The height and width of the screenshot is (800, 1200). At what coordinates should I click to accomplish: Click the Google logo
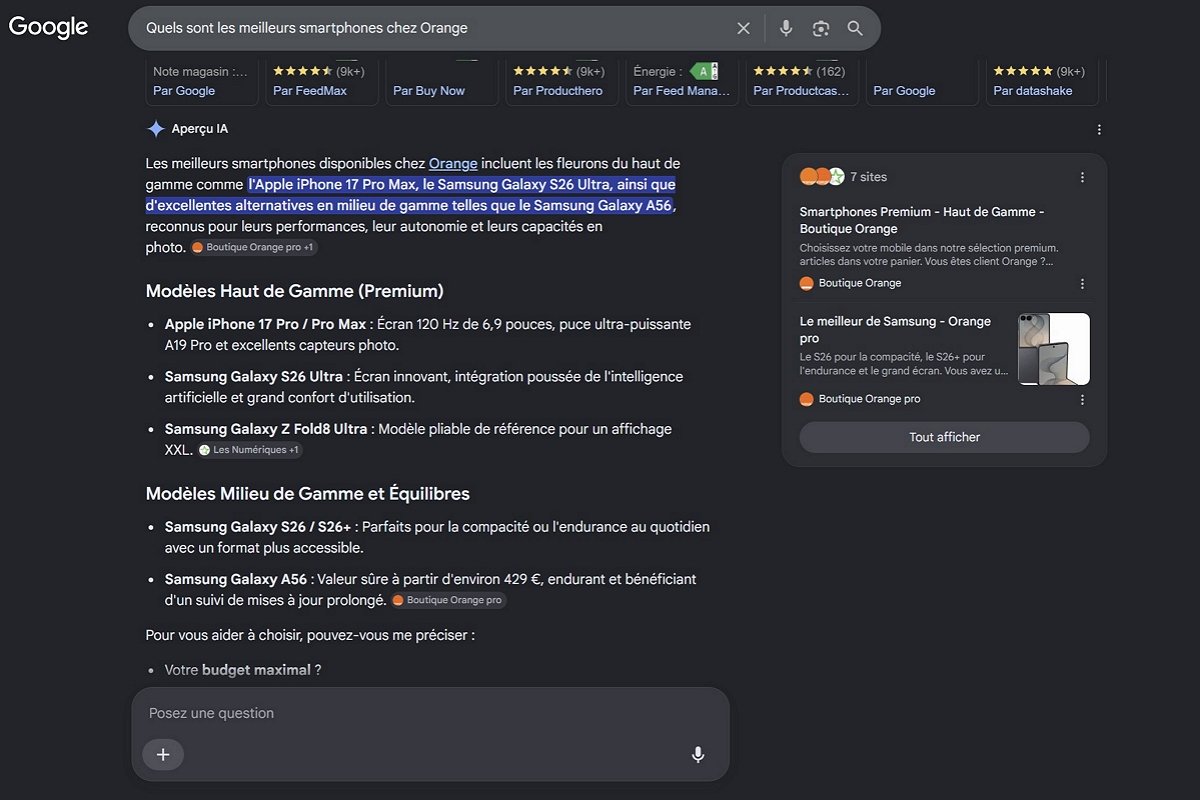click(x=48, y=27)
